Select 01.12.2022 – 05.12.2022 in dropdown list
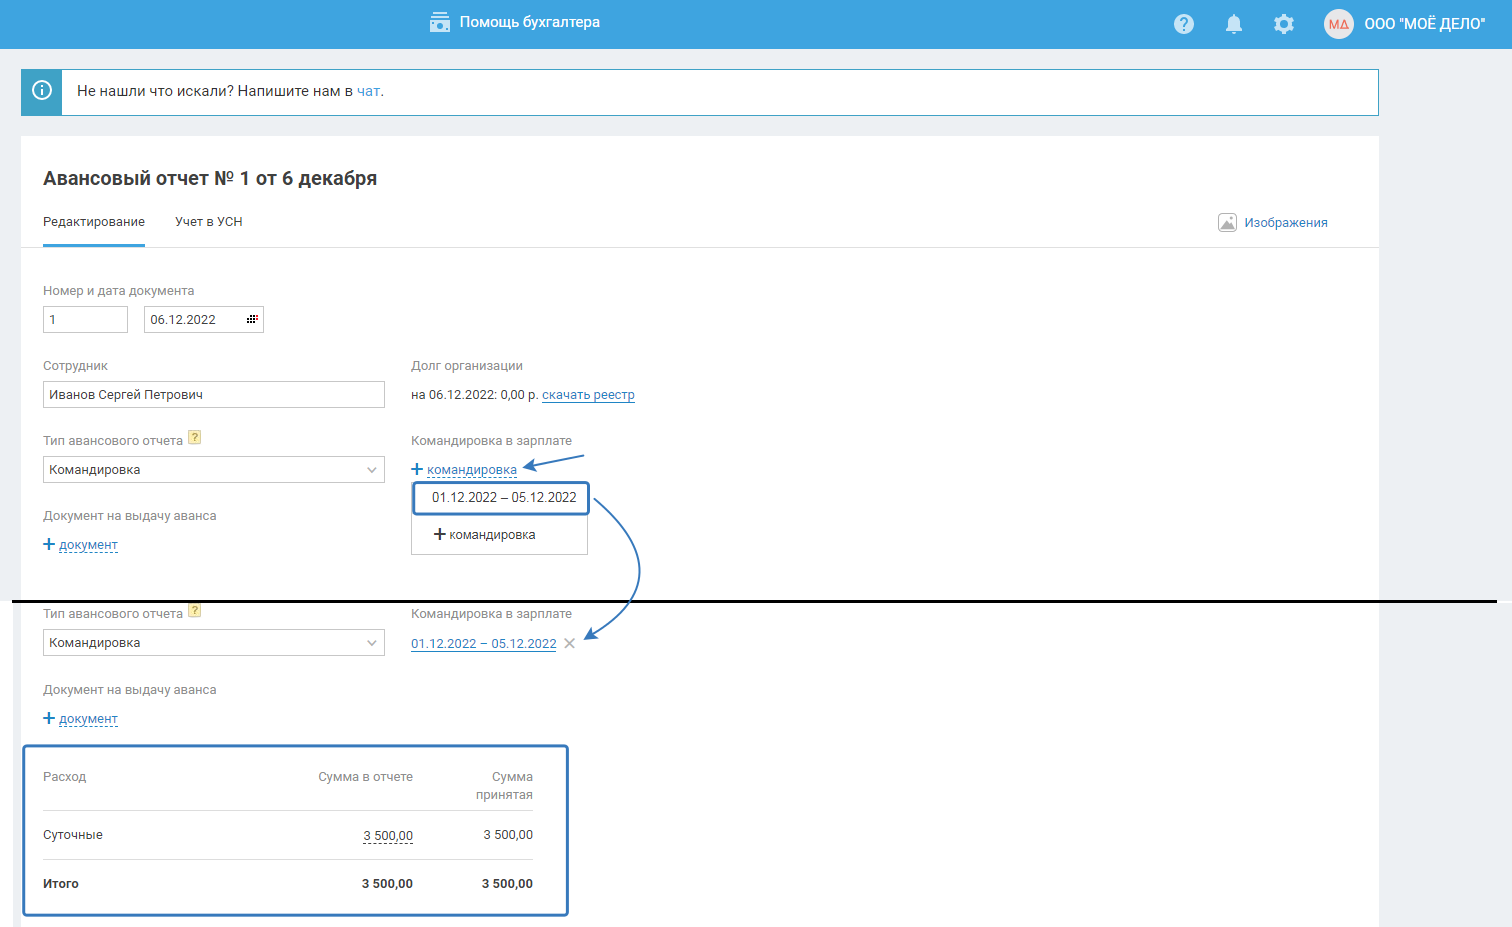The height and width of the screenshot is (927, 1512). [504, 498]
